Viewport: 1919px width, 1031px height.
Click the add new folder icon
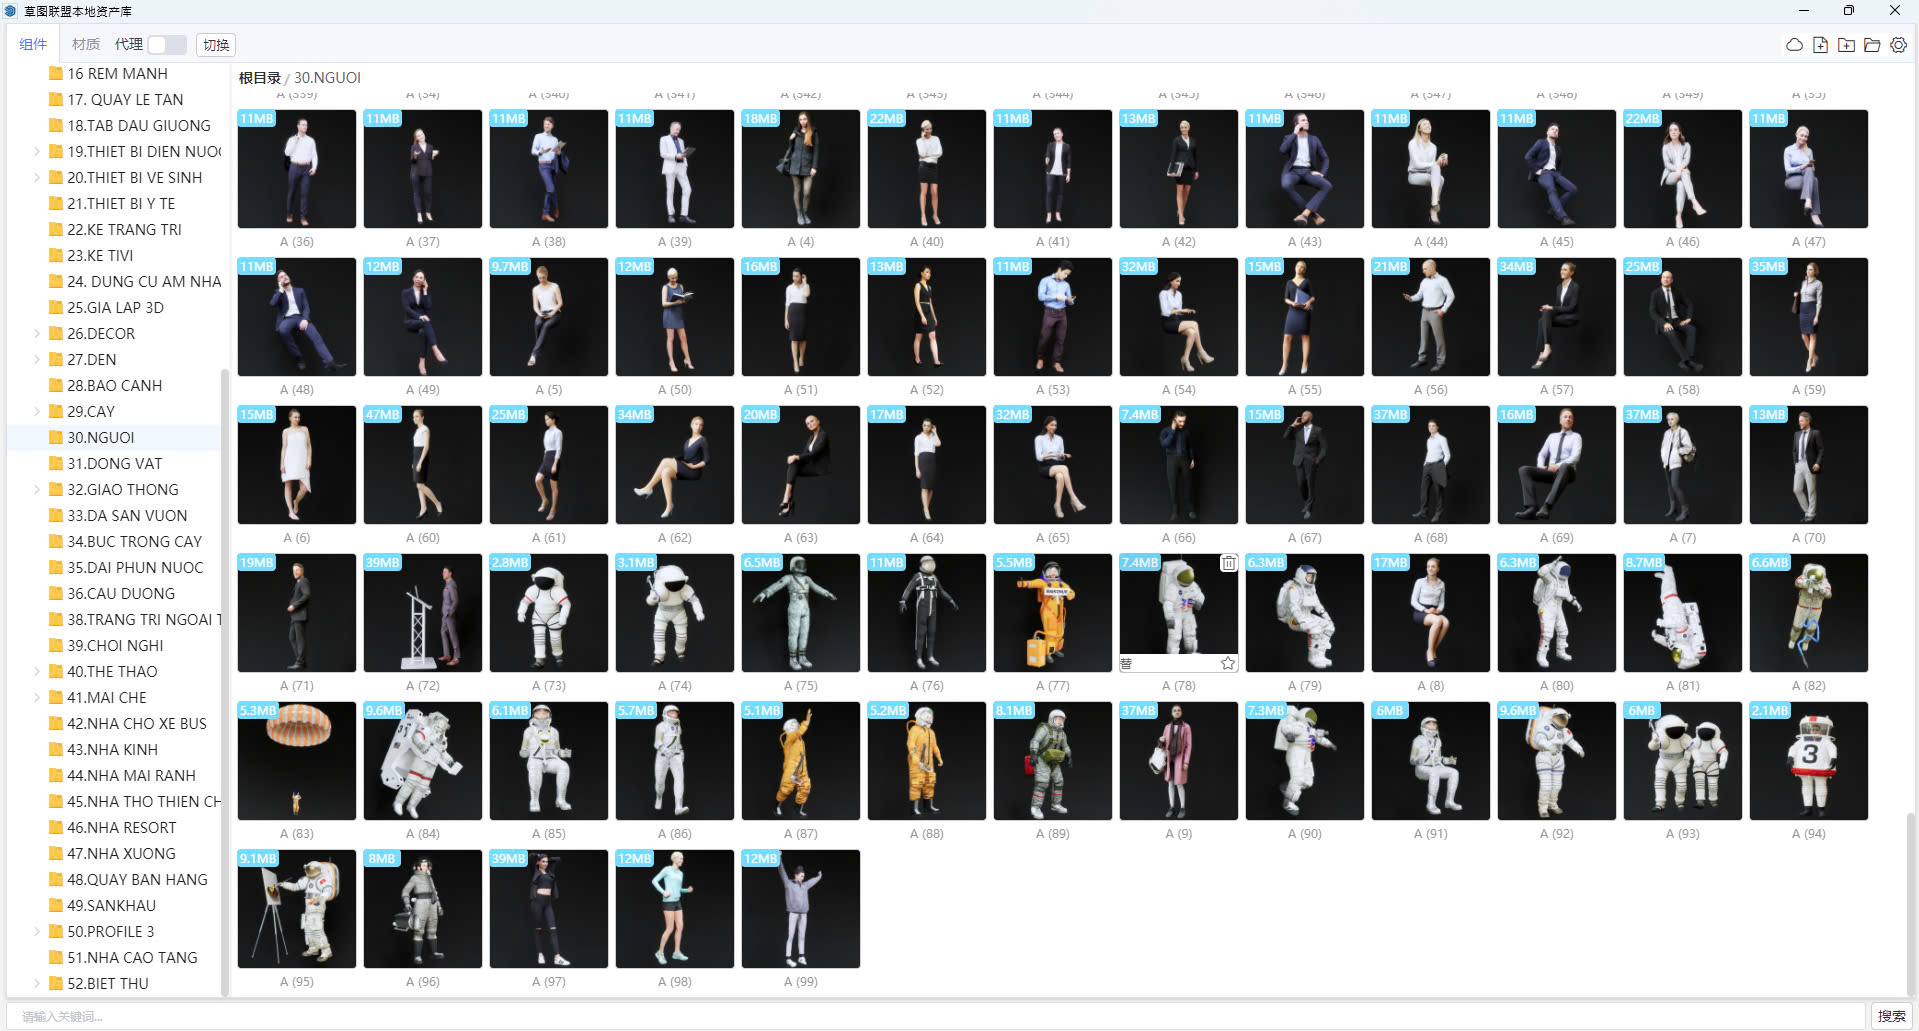[x=1846, y=45]
